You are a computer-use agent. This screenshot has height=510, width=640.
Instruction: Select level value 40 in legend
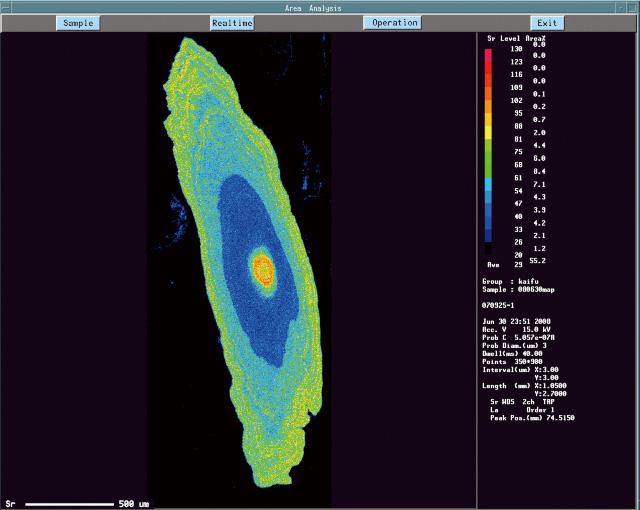[518, 217]
